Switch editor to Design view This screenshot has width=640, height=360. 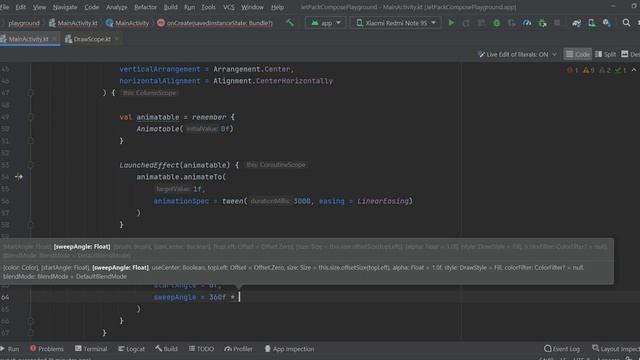(x=631, y=54)
